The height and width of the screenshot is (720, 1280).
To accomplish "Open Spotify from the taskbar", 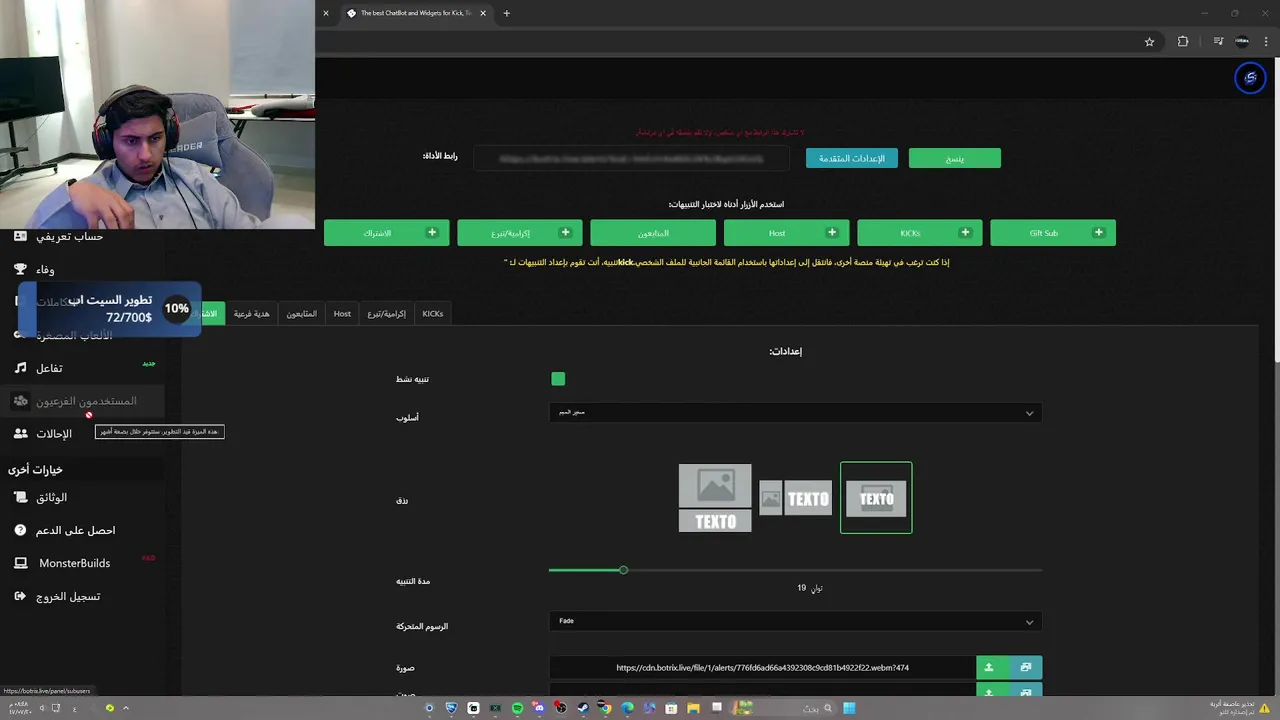I will coord(517,708).
